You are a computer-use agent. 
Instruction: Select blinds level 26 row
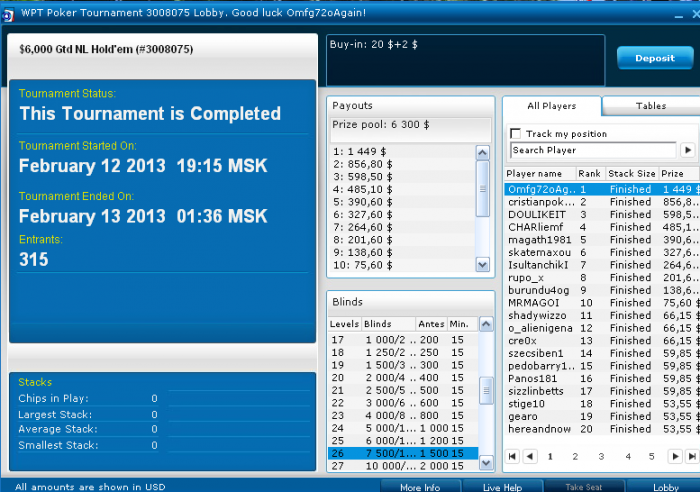point(403,453)
